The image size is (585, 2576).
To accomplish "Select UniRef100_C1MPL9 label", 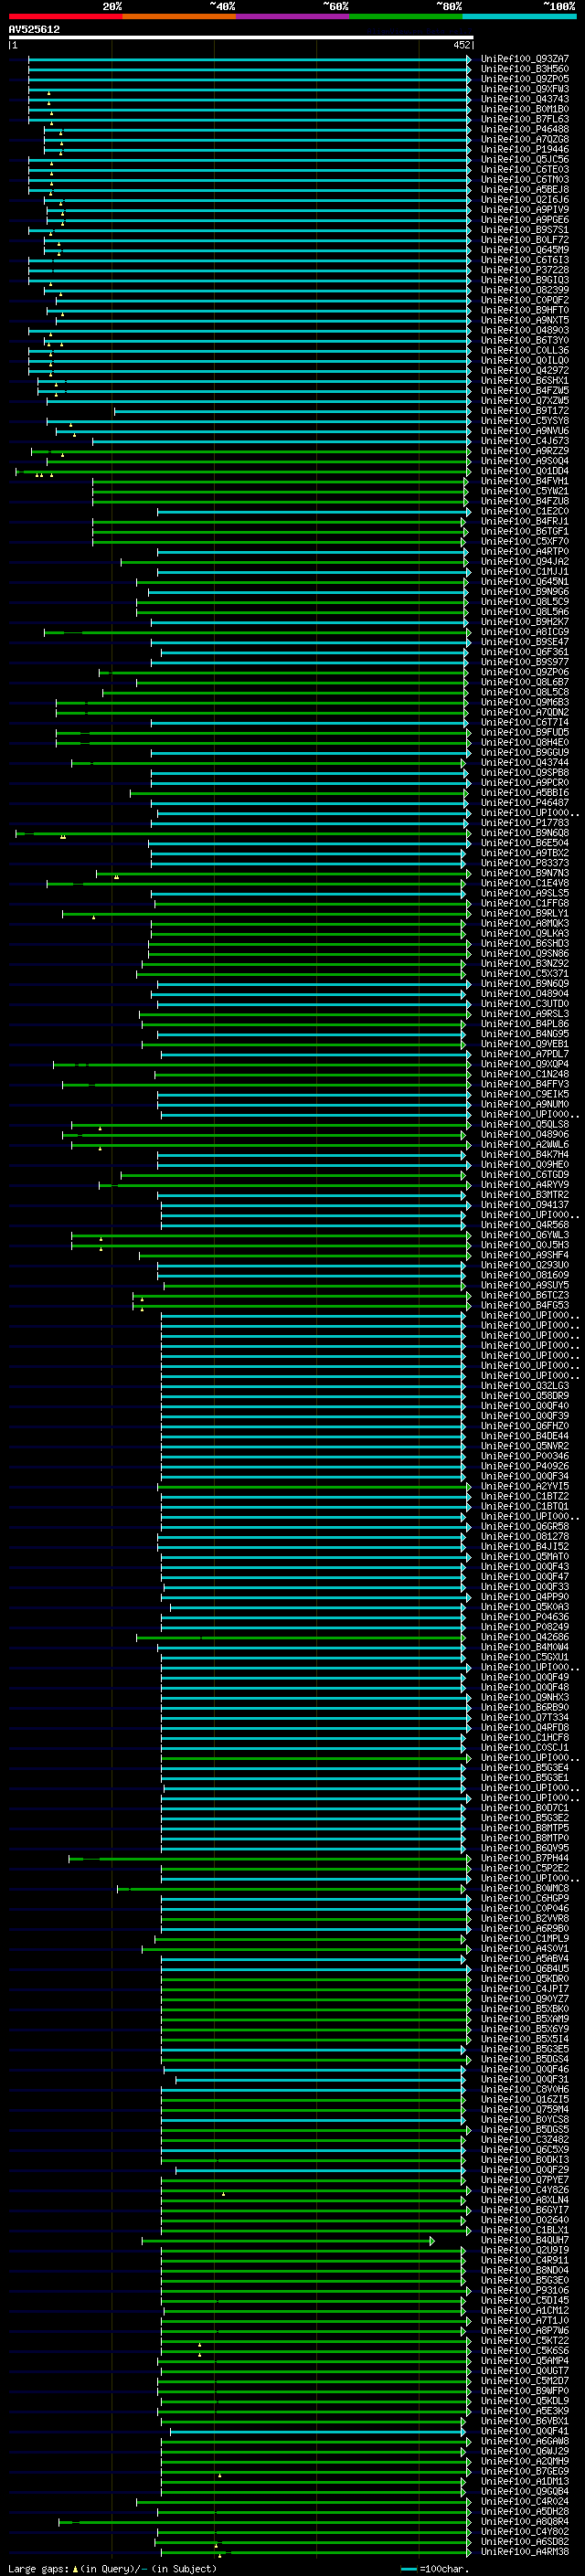I will pyautogui.click(x=525, y=1939).
